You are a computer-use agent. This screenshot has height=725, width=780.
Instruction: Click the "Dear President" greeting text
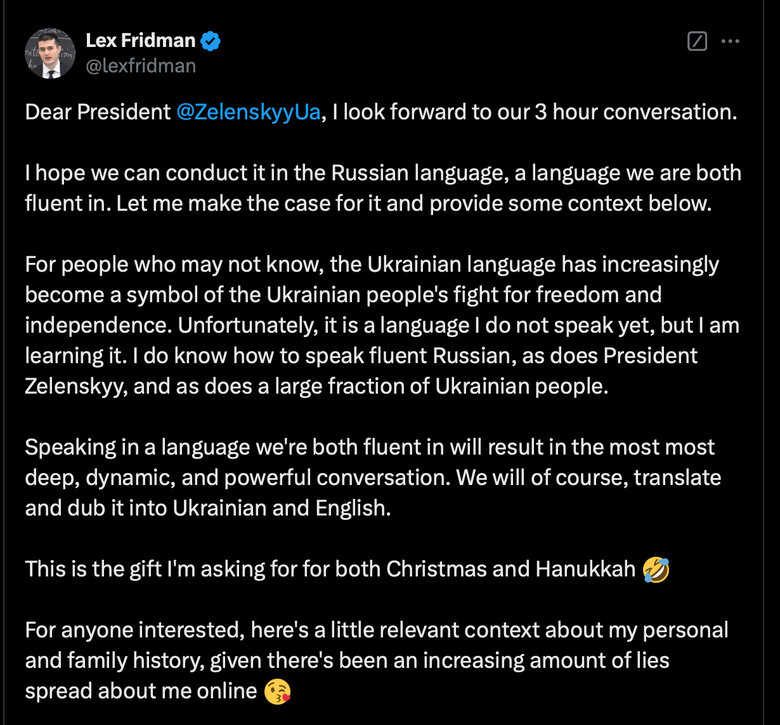coord(97,111)
